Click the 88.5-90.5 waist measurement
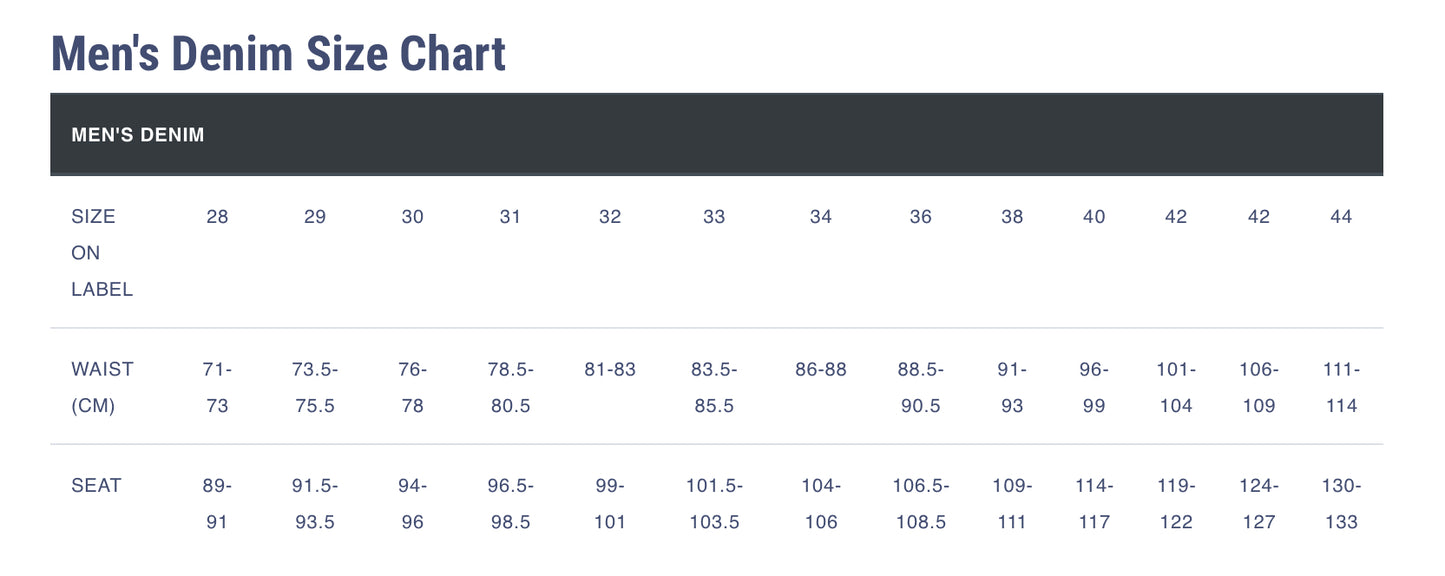The height and width of the screenshot is (576, 1445). coord(920,387)
